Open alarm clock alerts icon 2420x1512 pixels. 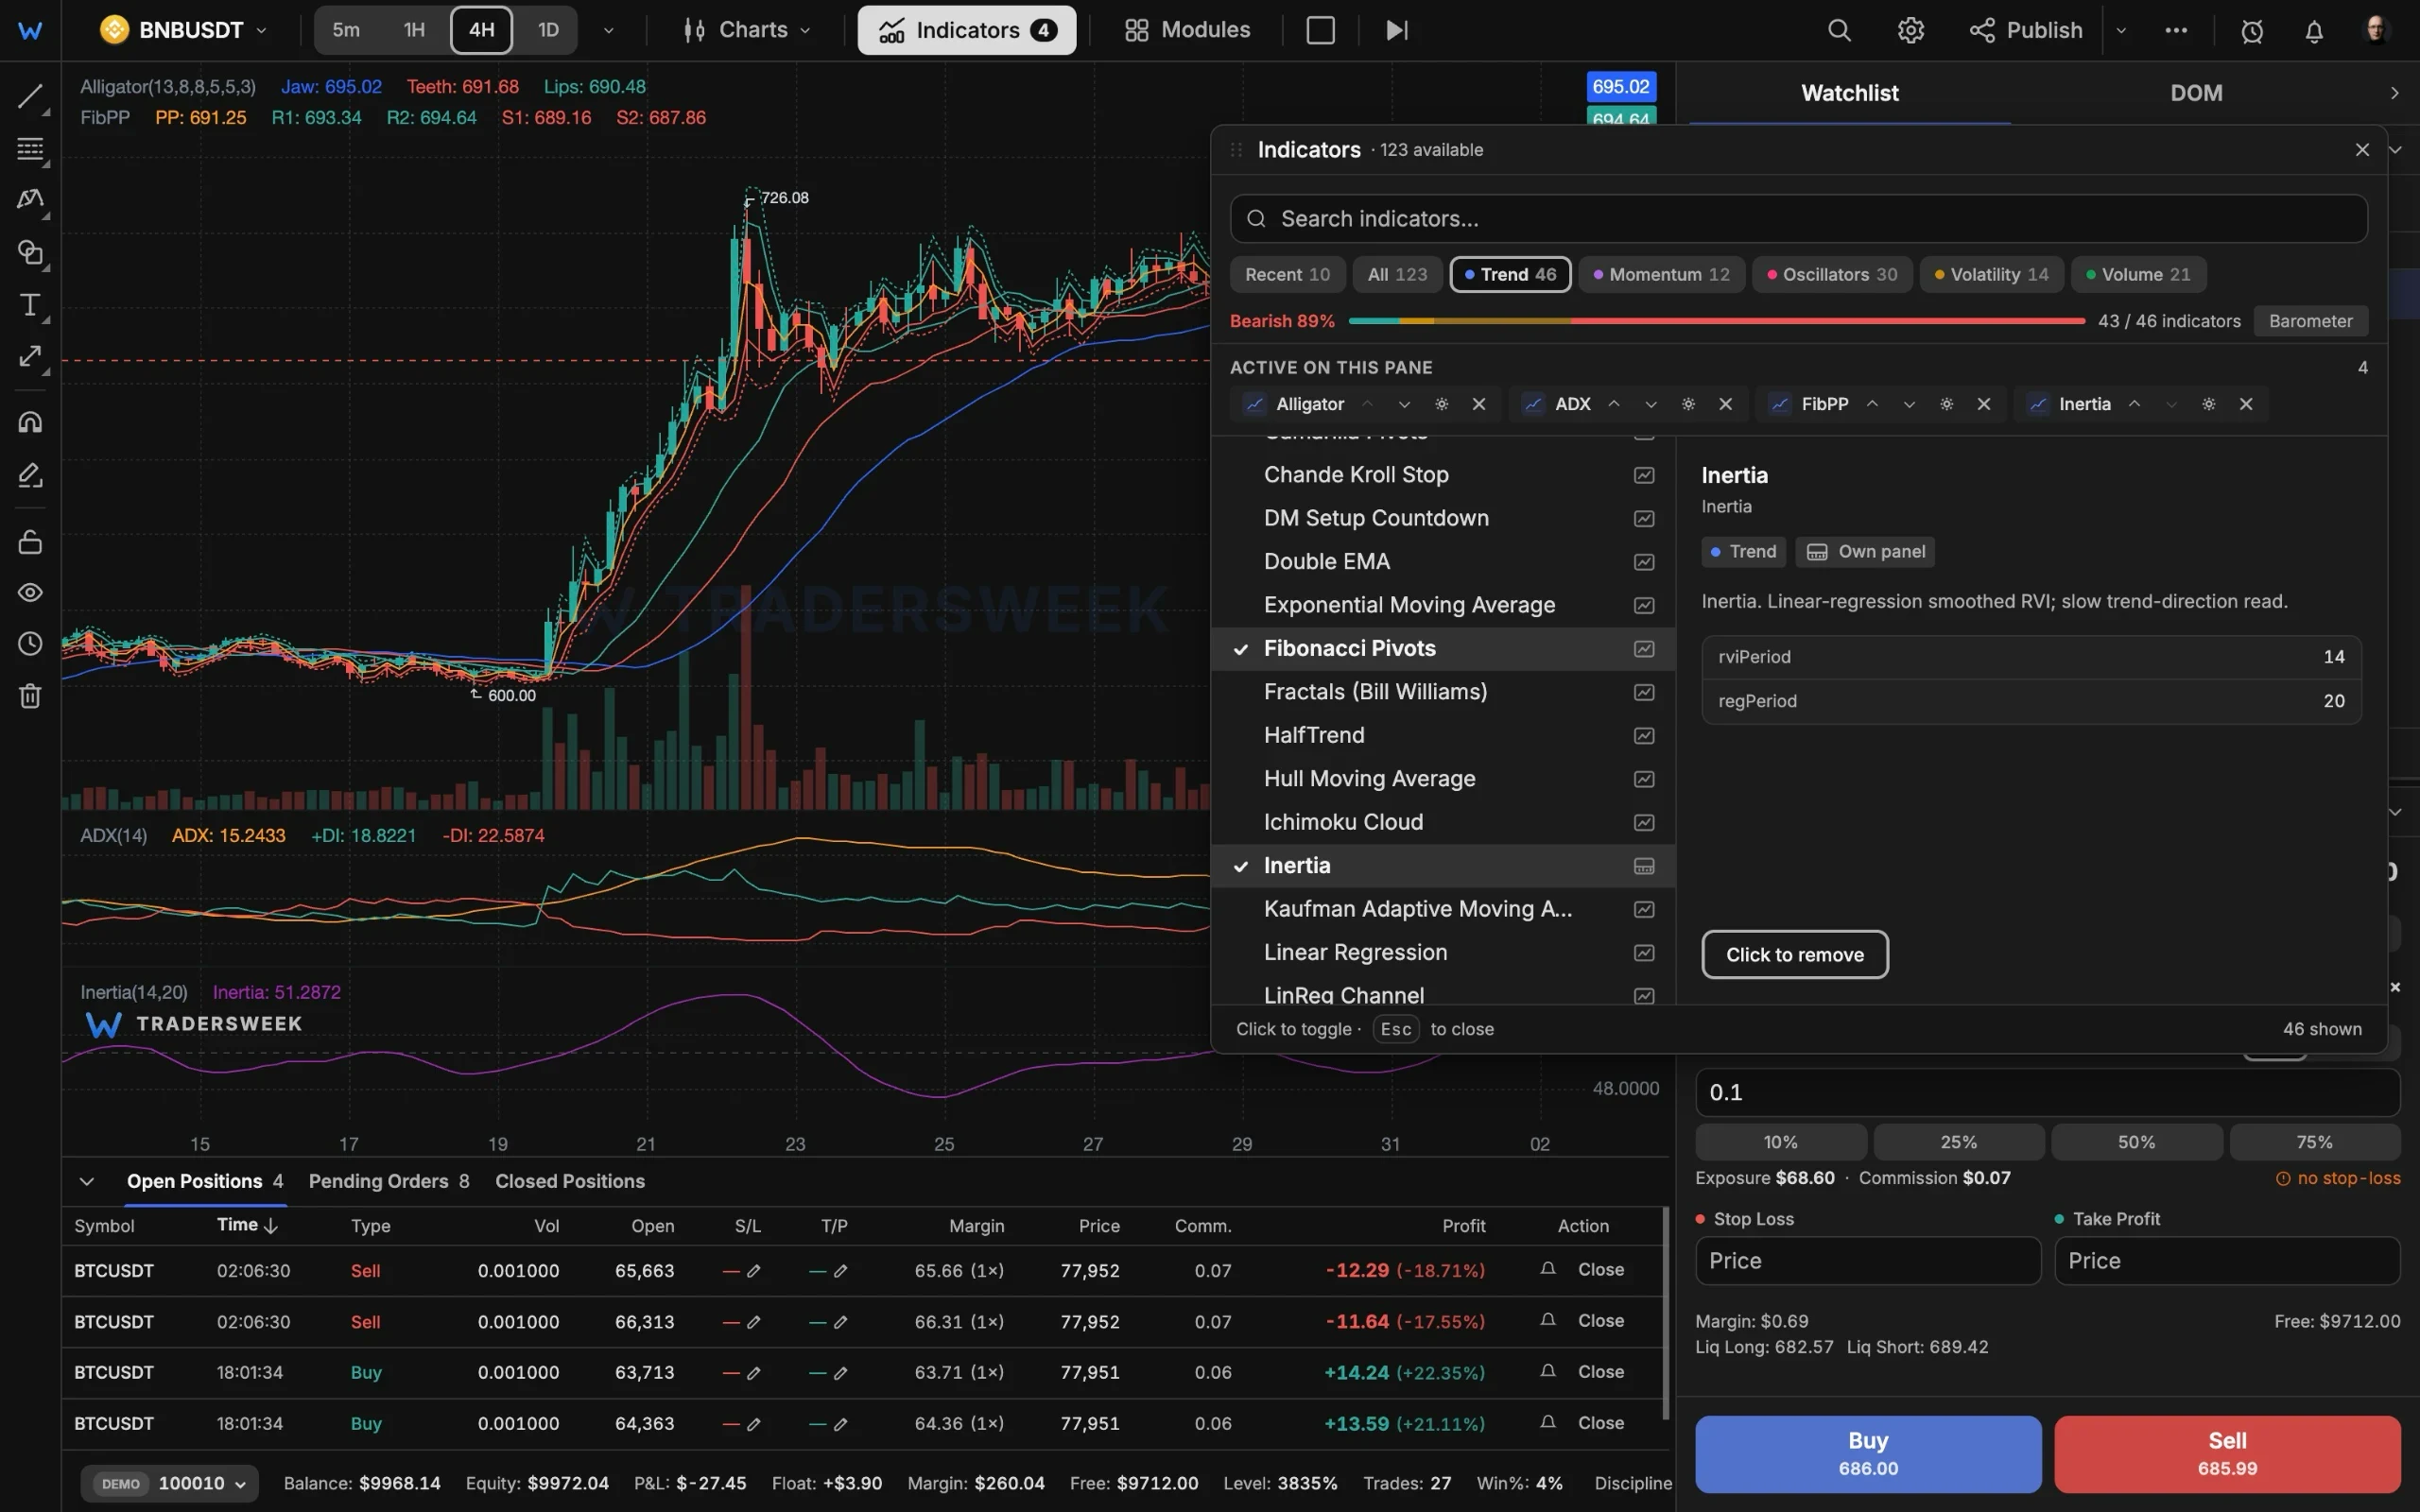2252,31
